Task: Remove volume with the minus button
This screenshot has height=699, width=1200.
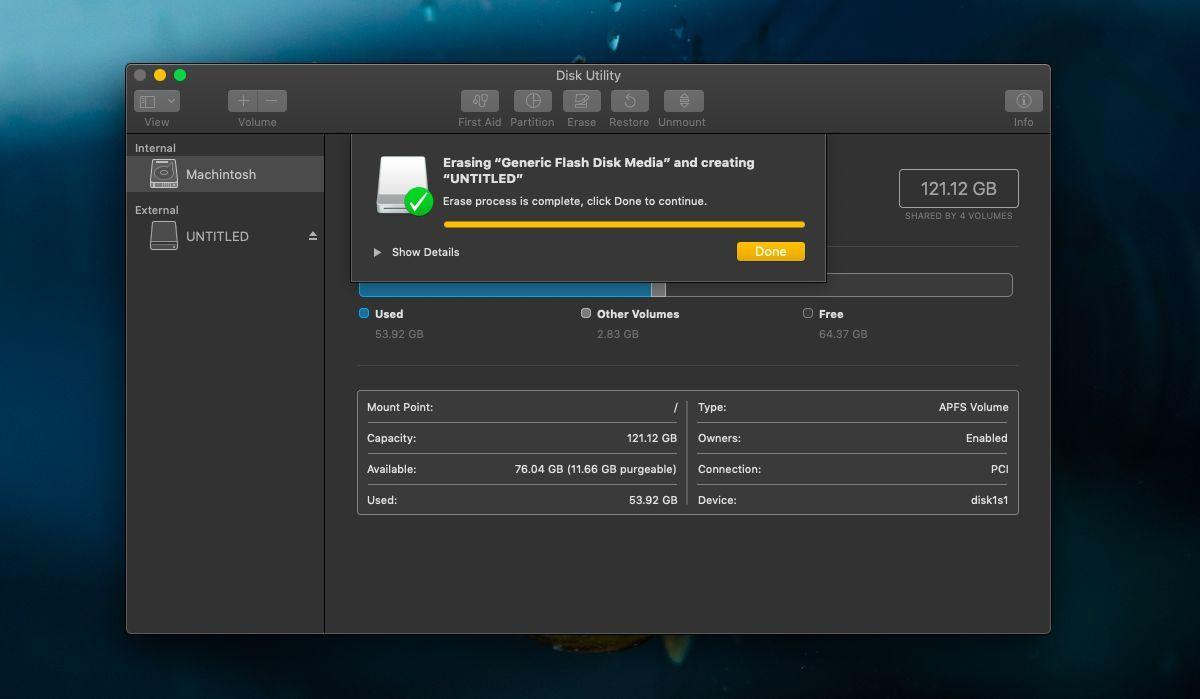Action: 272,101
